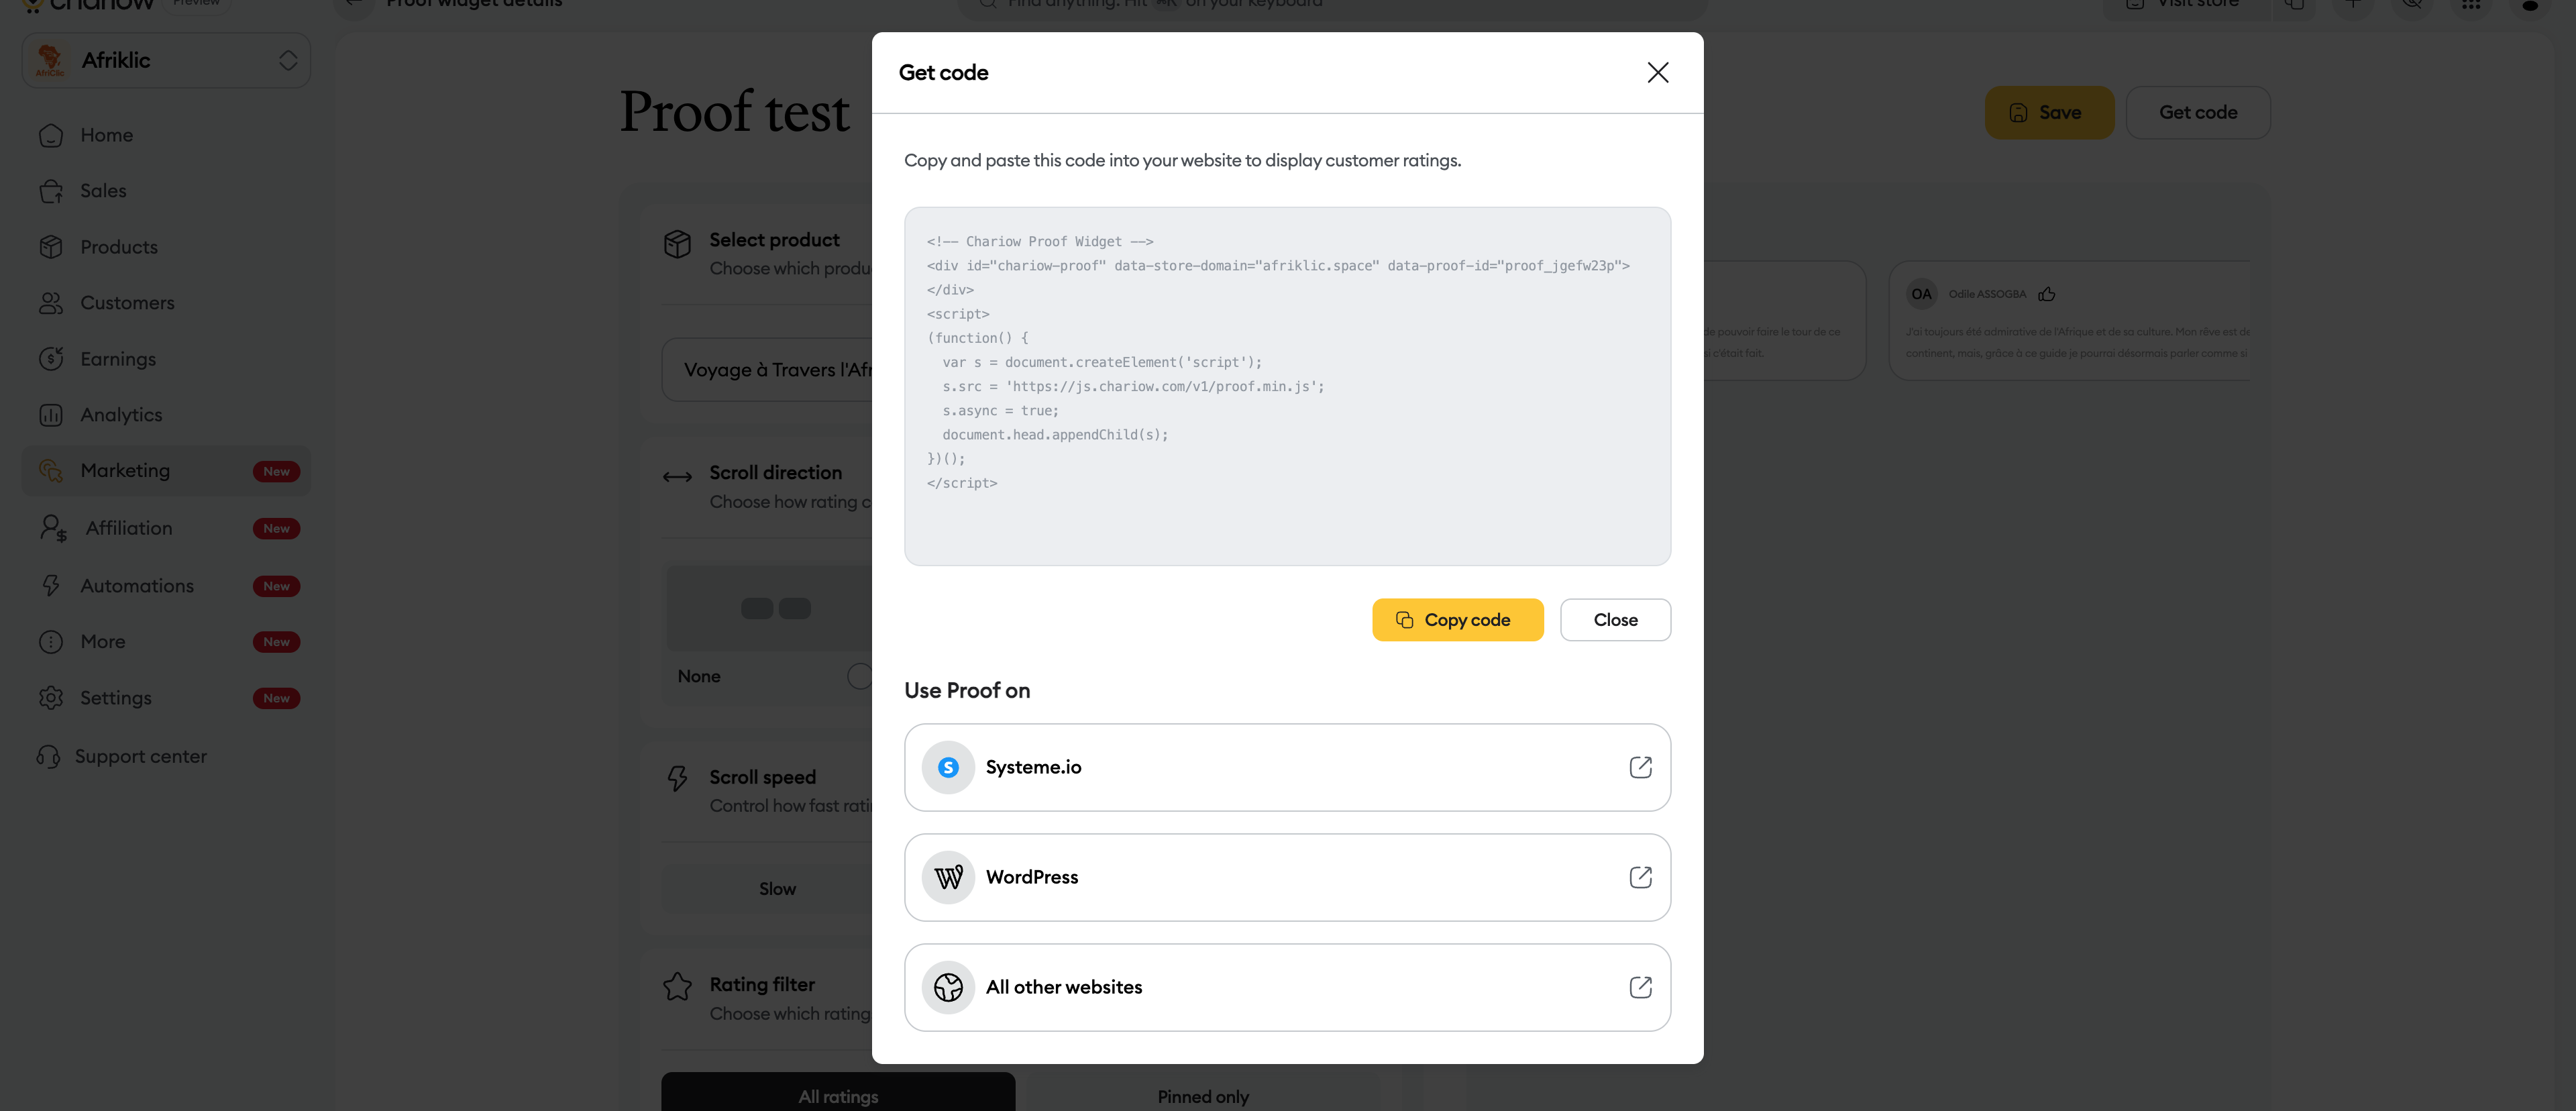
Task: Click the globe icon for all other websites
Action: point(948,987)
